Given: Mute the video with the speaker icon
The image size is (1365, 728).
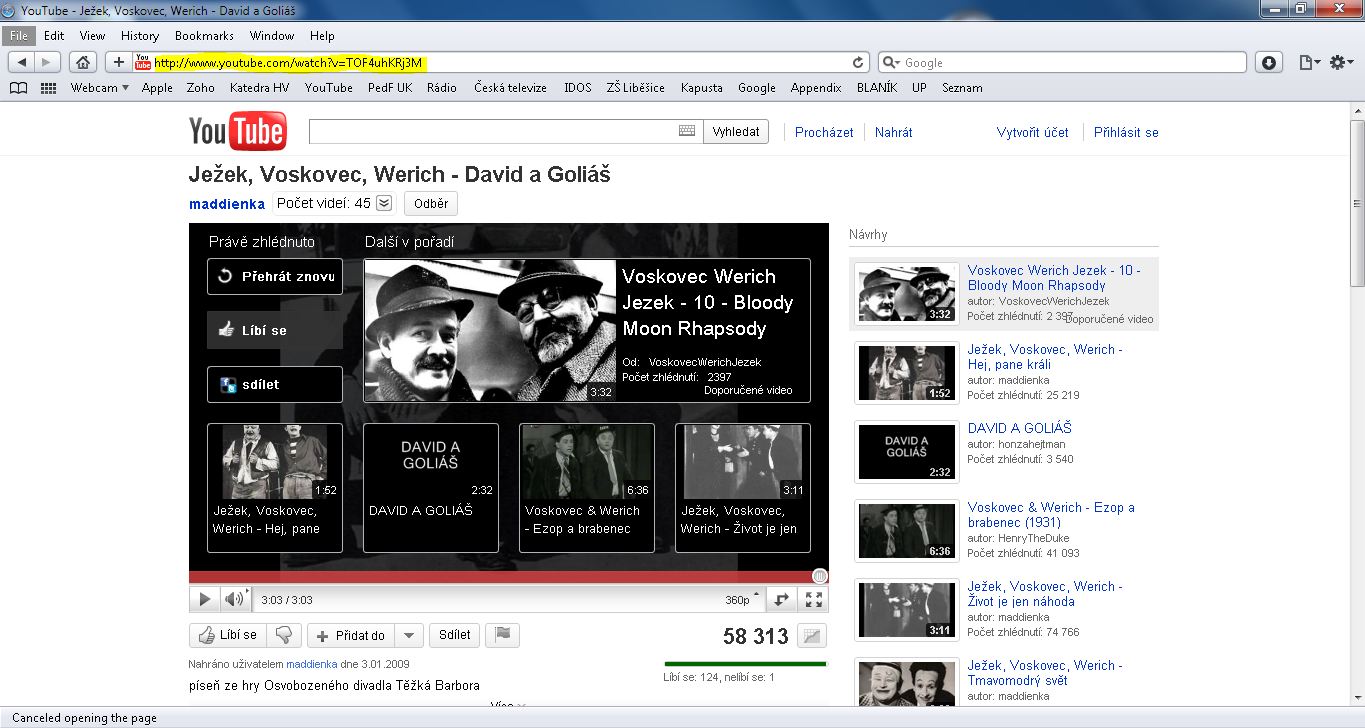Looking at the screenshot, I should click(x=234, y=599).
